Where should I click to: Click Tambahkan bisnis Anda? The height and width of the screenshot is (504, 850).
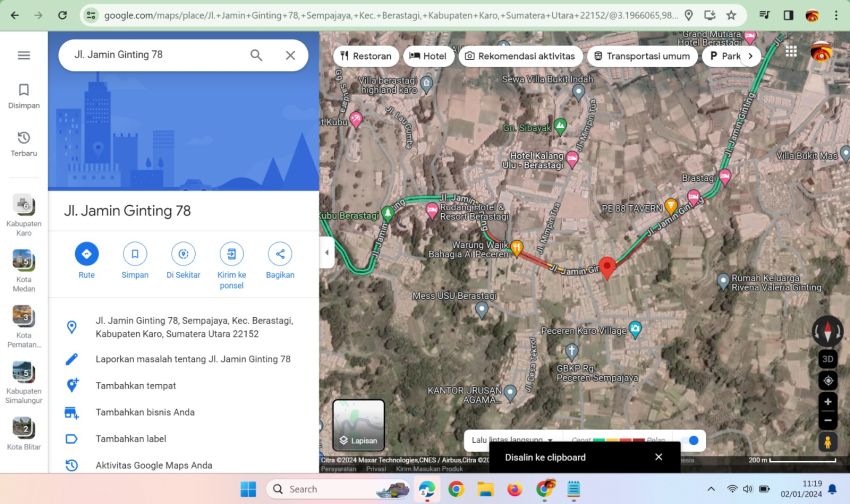tap(184, 412)
